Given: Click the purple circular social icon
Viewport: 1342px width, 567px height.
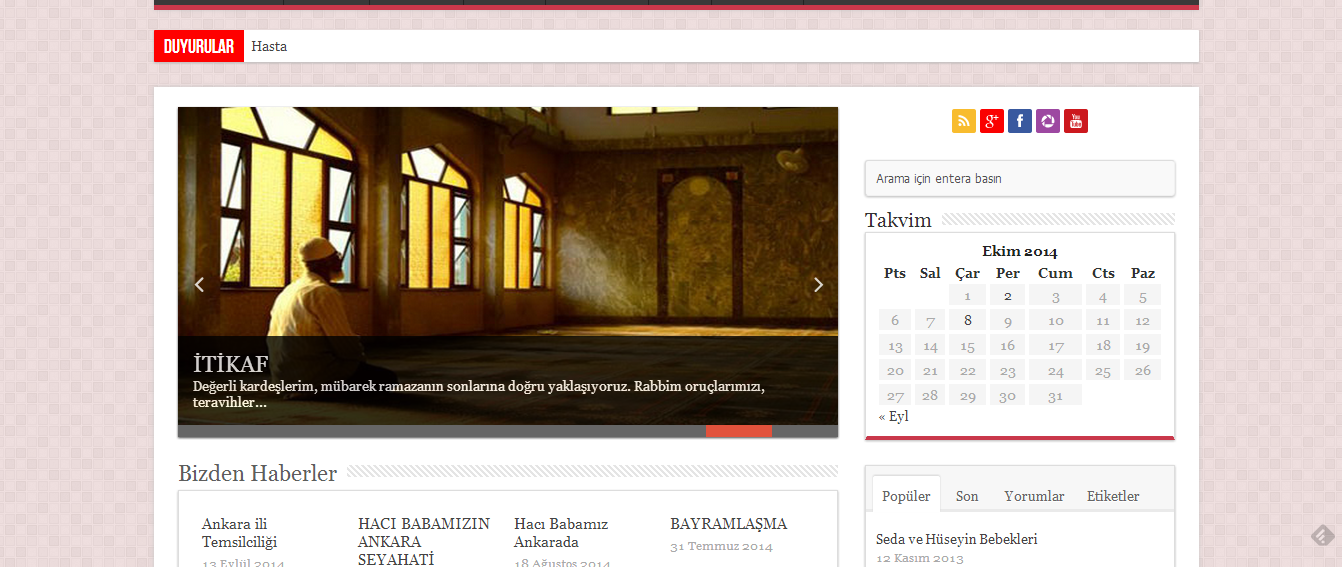Looking at the screenshot, I should tap(1047, 121).
